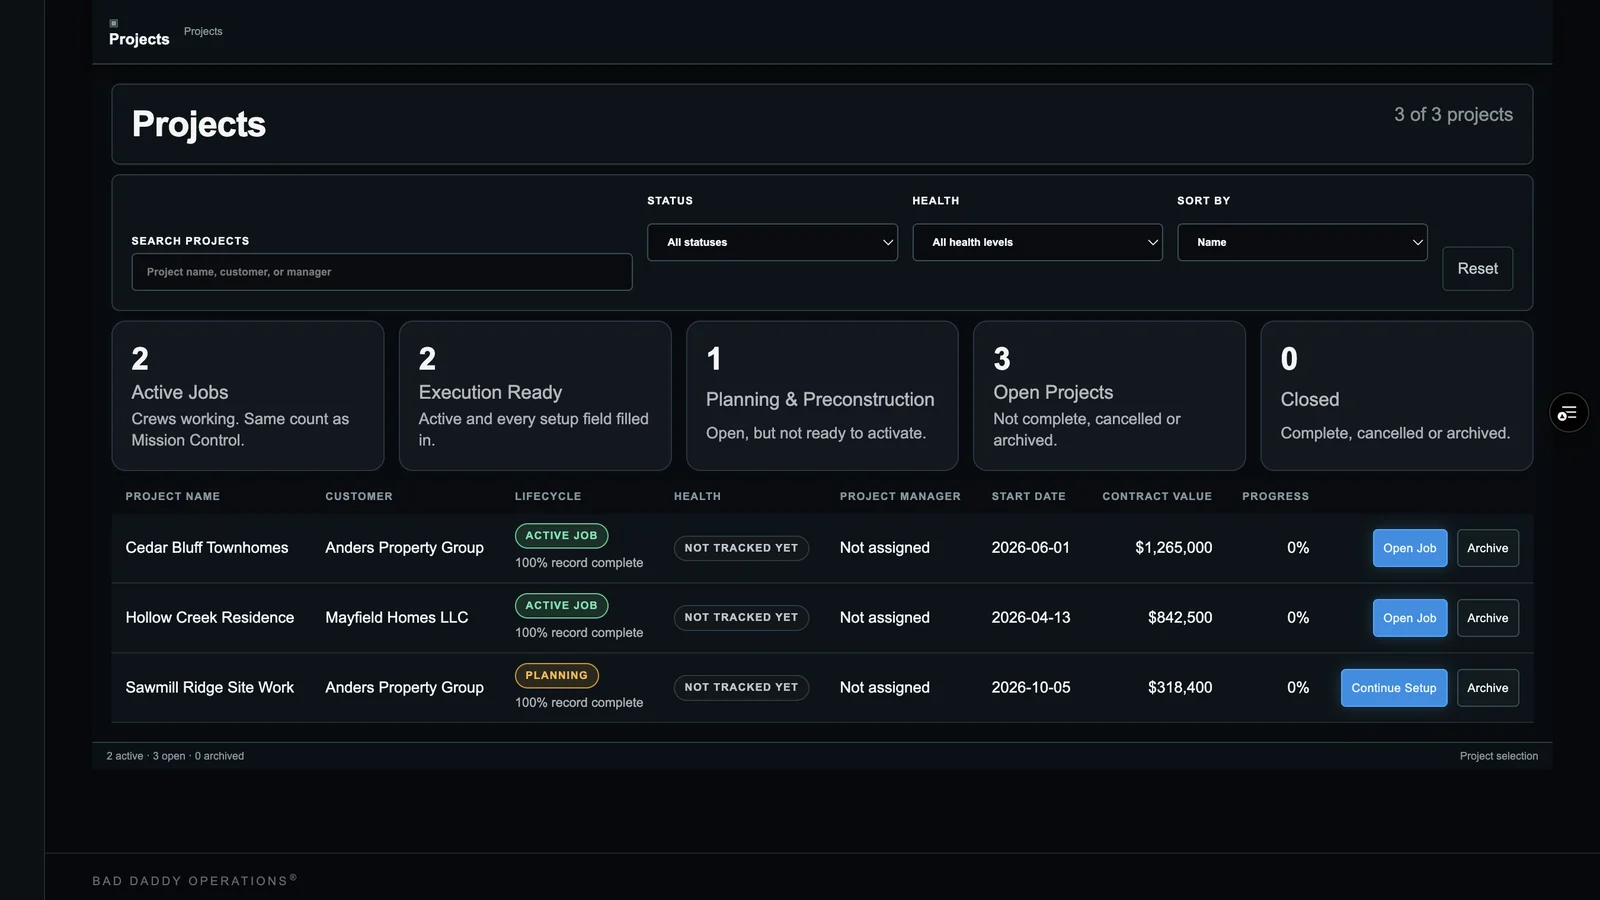Viewport: 1600px width, 900px height.
Task: Click Anders Property Group in Sawmill Ridge row
Action: [404, 688]
